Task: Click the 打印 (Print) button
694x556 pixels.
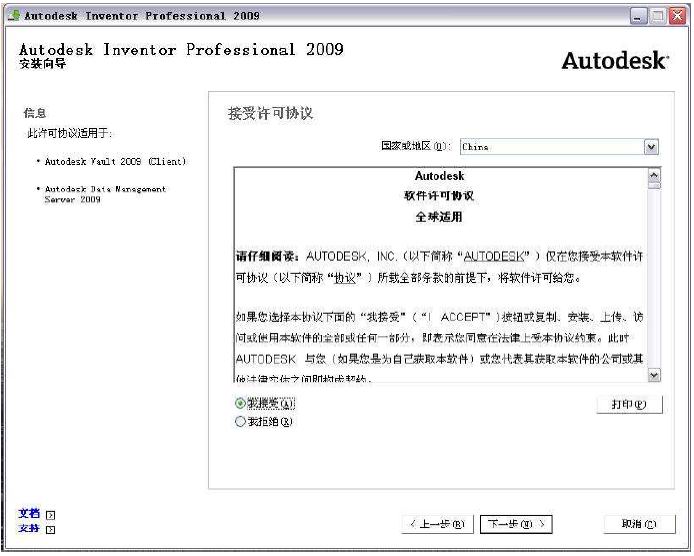Action: coord(629,405)
